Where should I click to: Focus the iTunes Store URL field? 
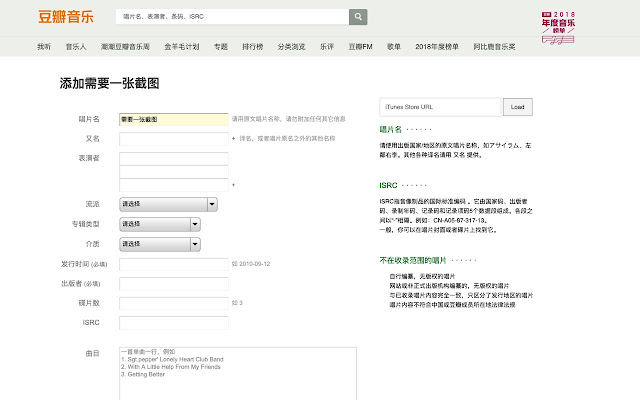point(440,107)
